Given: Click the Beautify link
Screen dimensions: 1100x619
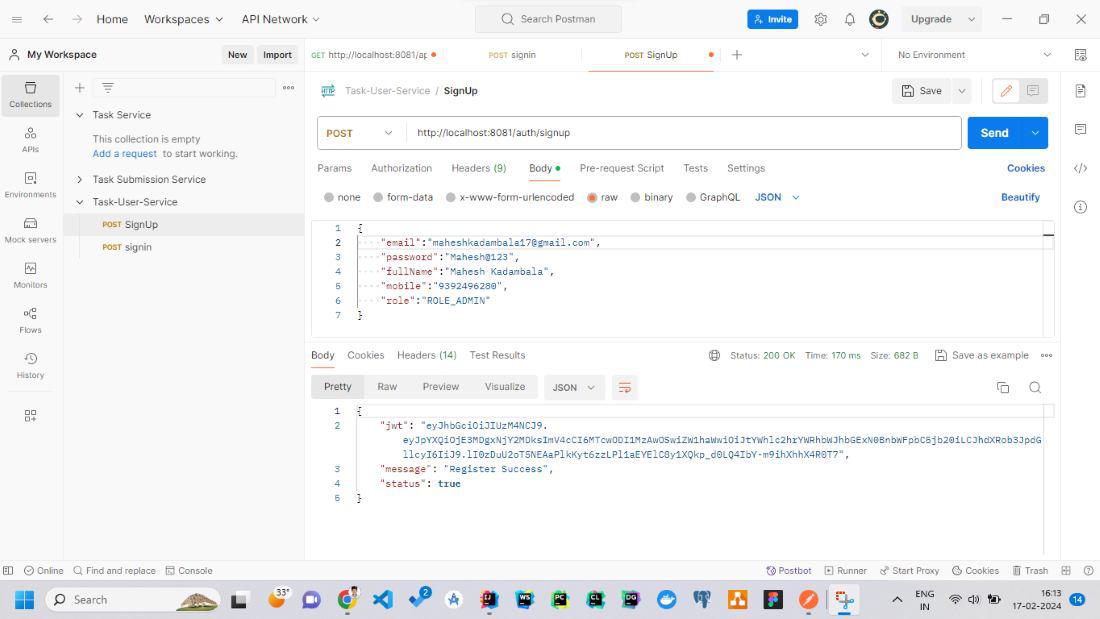Looking at the screenshot, I should click(1020, 197).
